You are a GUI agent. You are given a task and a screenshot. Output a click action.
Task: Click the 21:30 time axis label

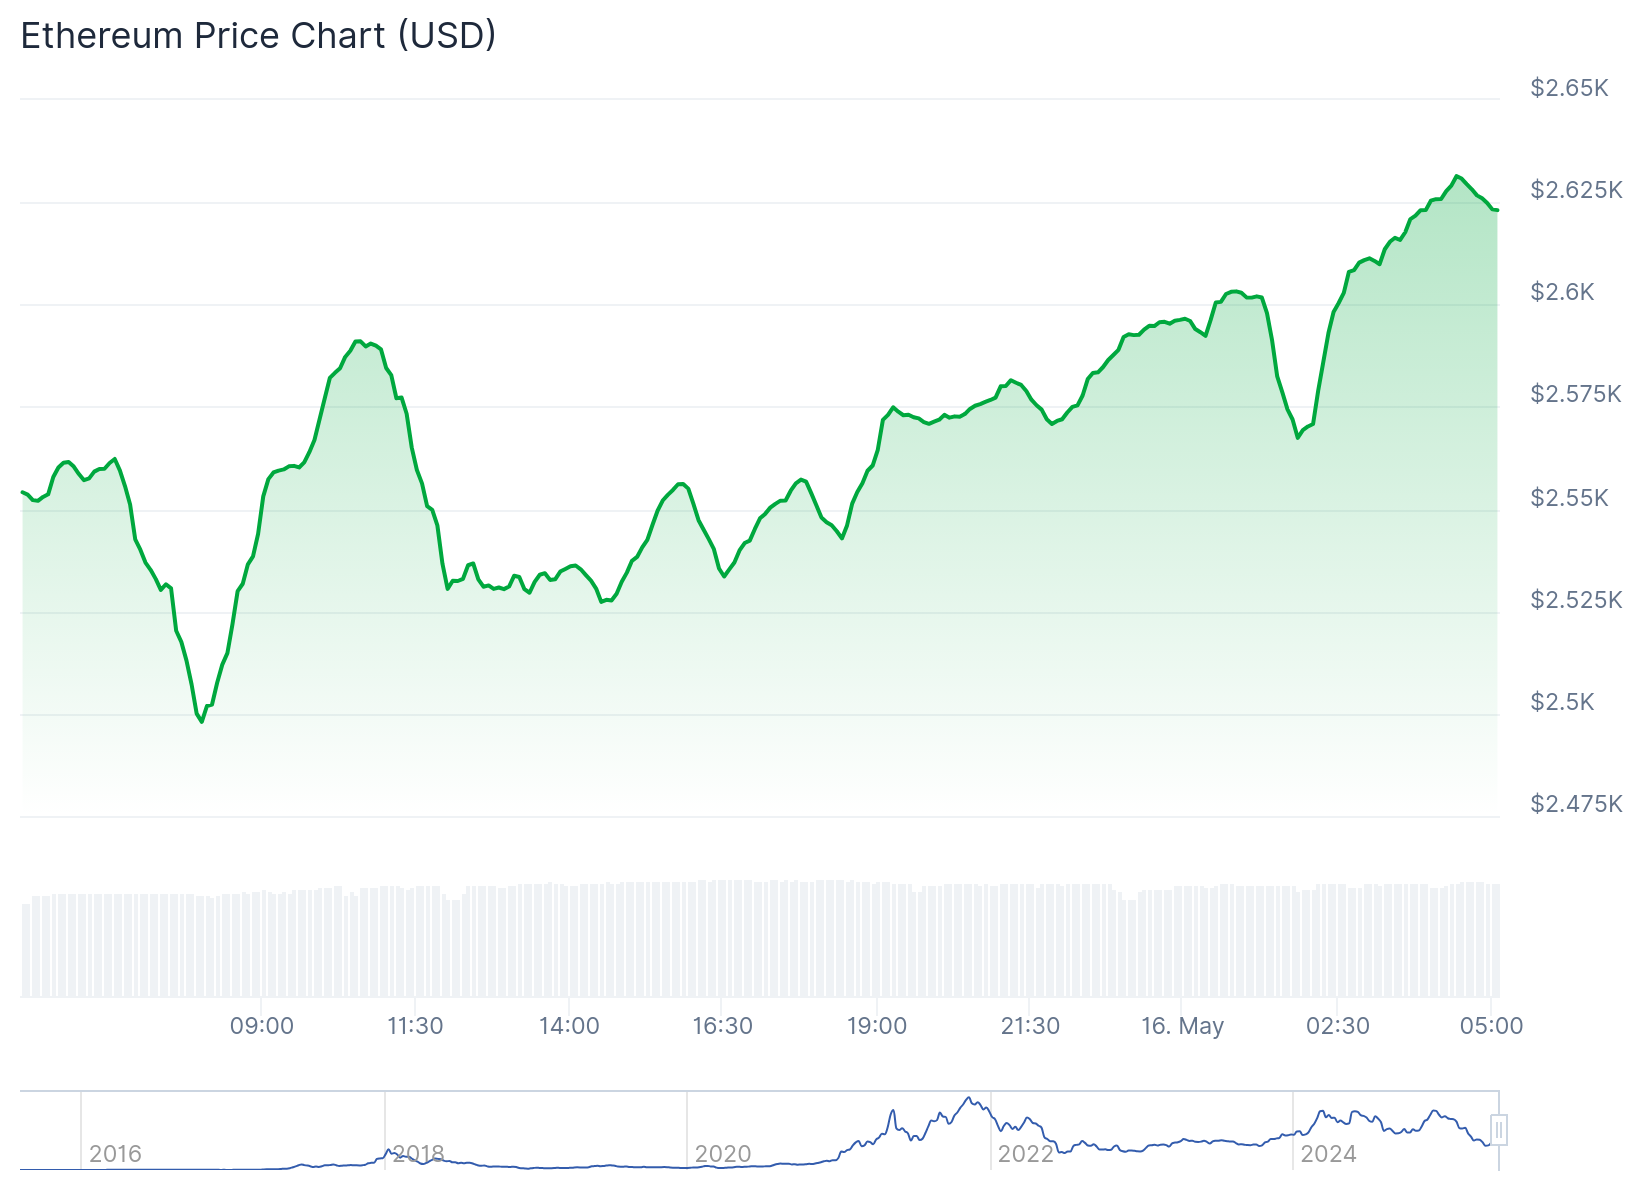click(1030, 1026)
